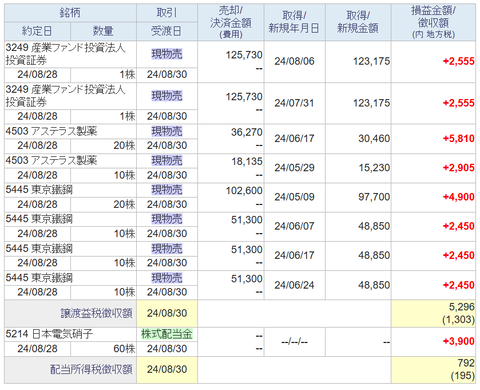Click 現物売 in the 102,600 sale row
This screenshot has height=390, width=480.
point(167,190)
